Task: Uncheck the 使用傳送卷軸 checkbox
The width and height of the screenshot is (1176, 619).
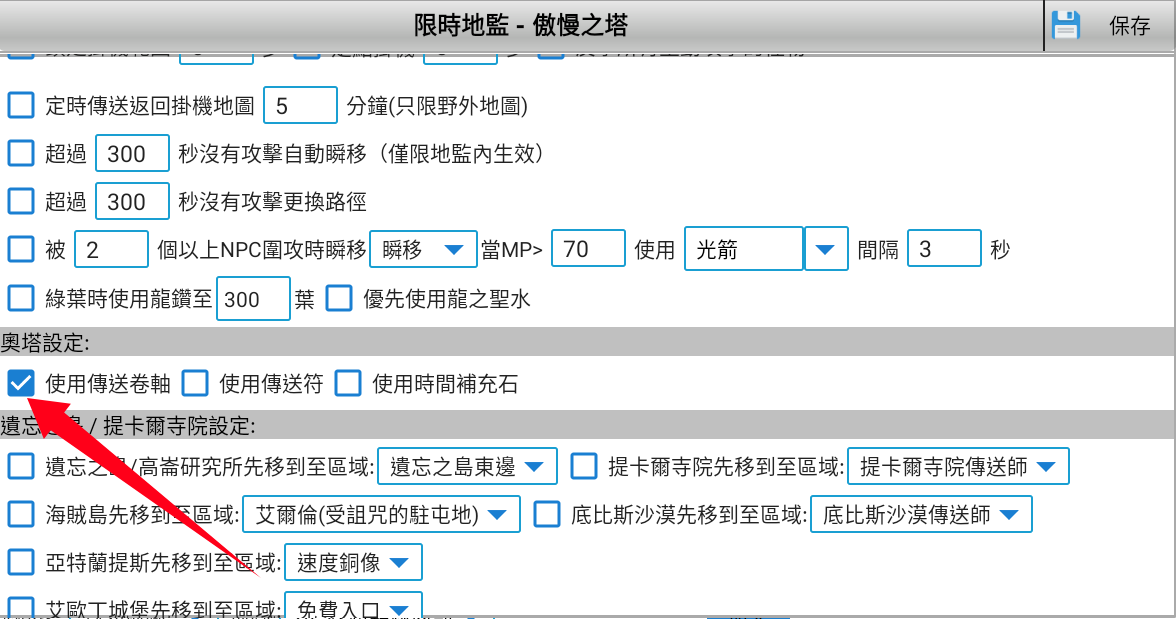Action: 20,383
